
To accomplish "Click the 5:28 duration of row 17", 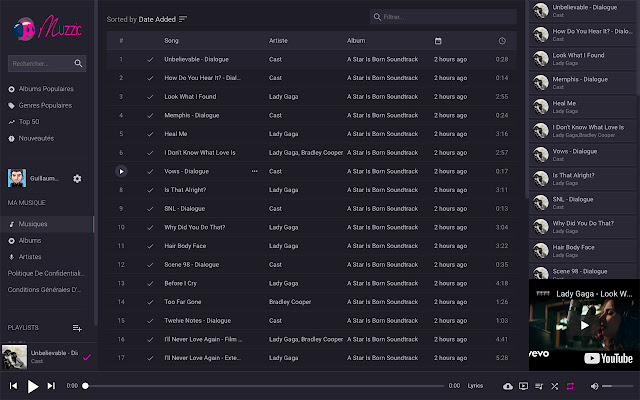I will click(x=502, y=358).
